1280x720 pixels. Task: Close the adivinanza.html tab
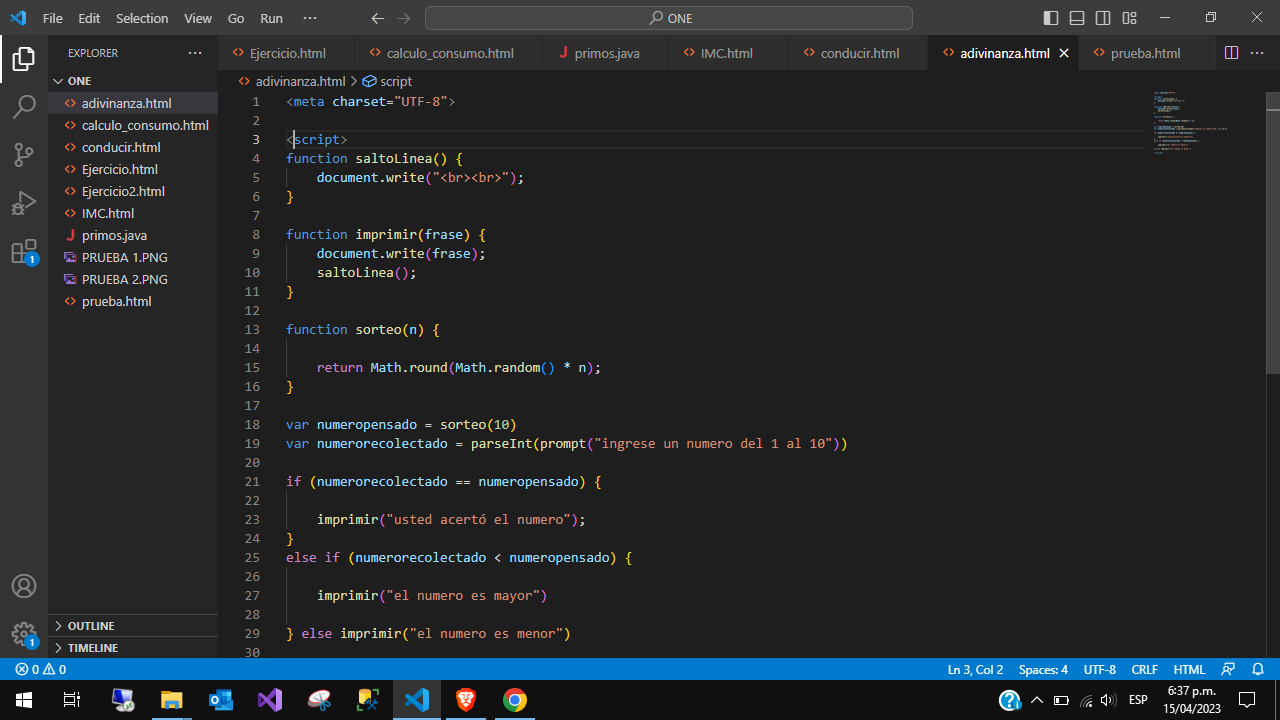tap(1064, 53)
